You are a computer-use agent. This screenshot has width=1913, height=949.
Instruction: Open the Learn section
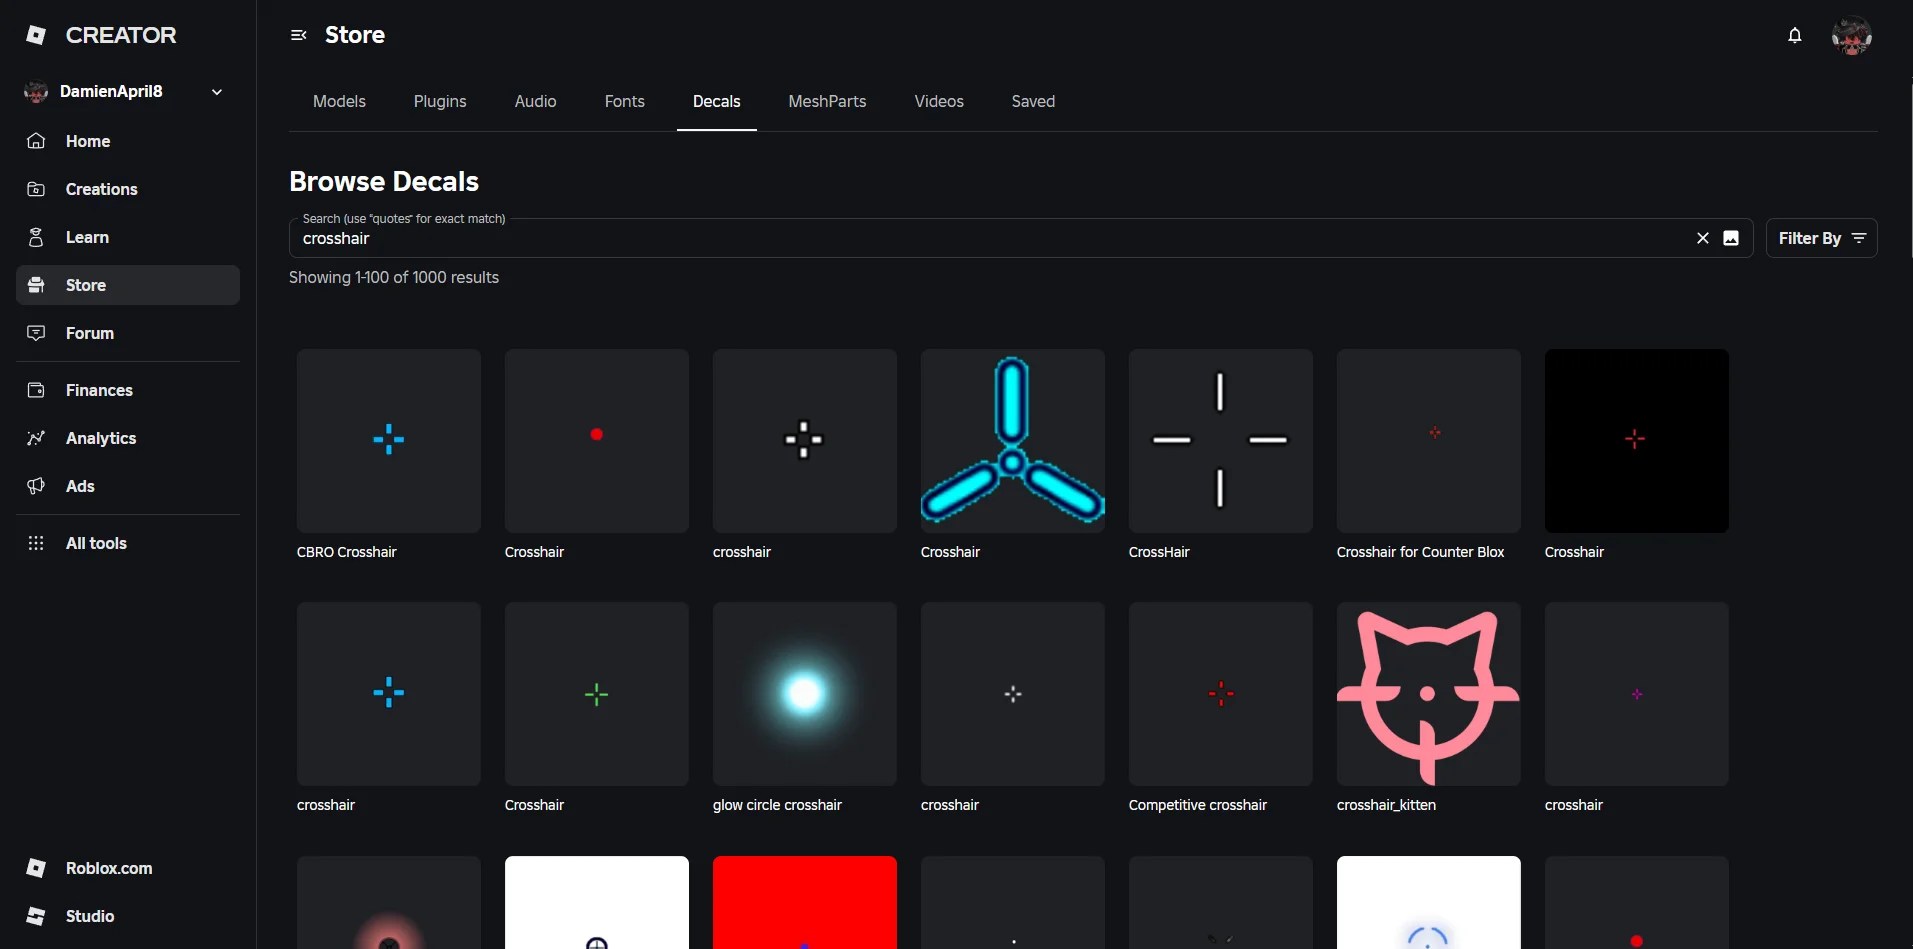coord(87,237)
